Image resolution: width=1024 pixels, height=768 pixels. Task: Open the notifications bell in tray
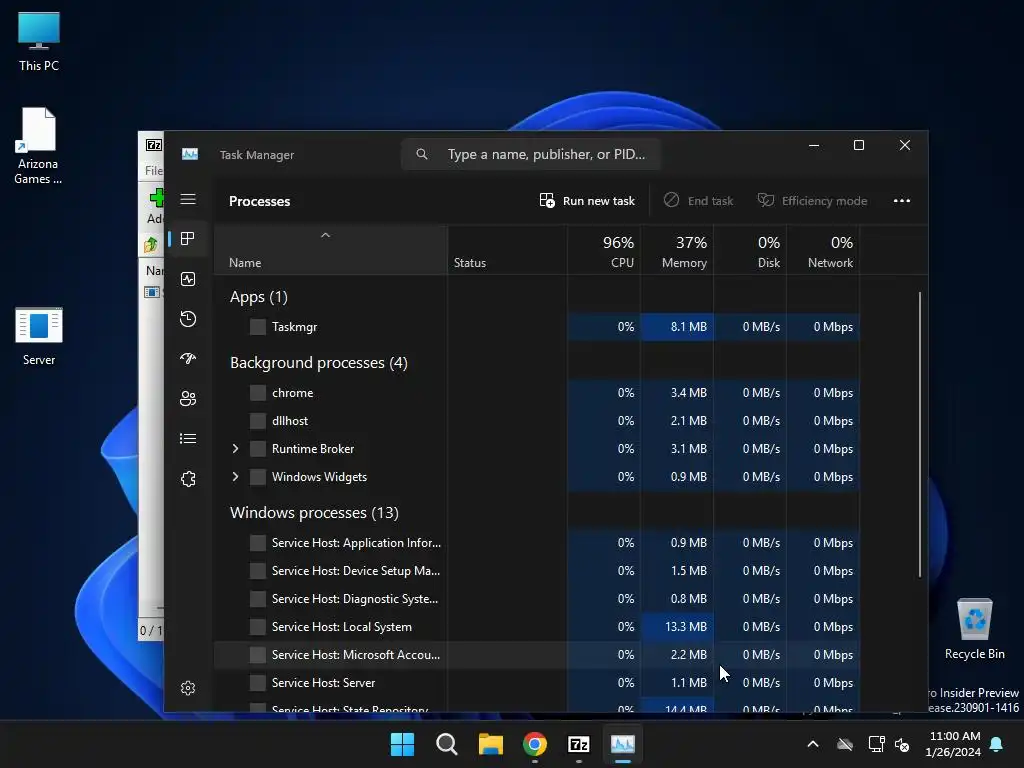coord(997,744)
